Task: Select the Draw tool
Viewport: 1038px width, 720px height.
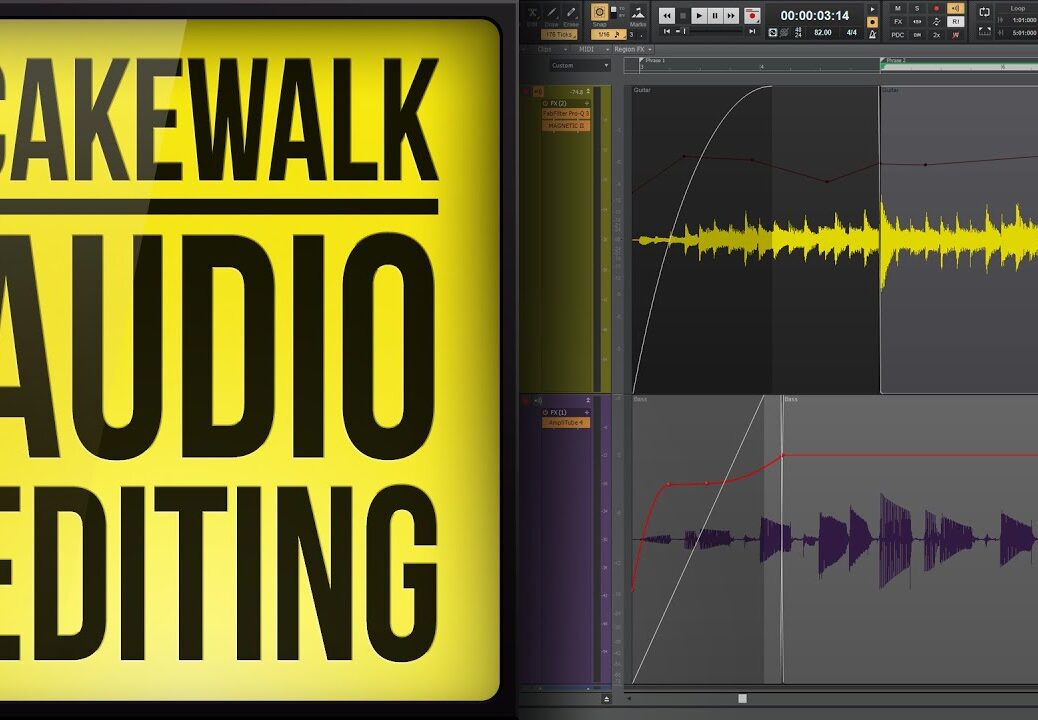Action: pyautogui.click(x=551, y=13)
